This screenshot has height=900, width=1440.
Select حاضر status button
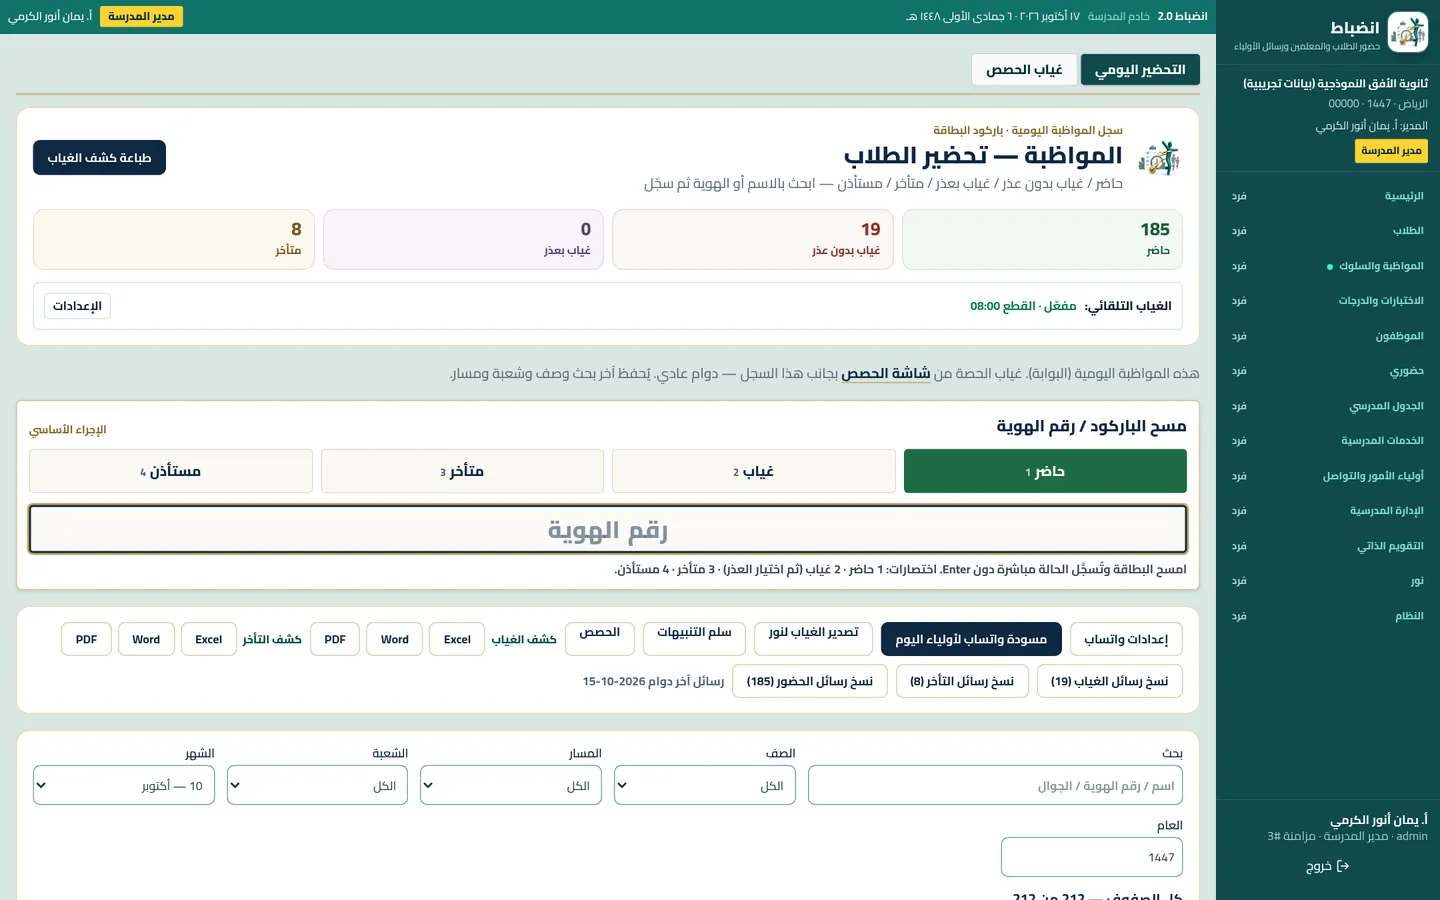(1045, 471)
